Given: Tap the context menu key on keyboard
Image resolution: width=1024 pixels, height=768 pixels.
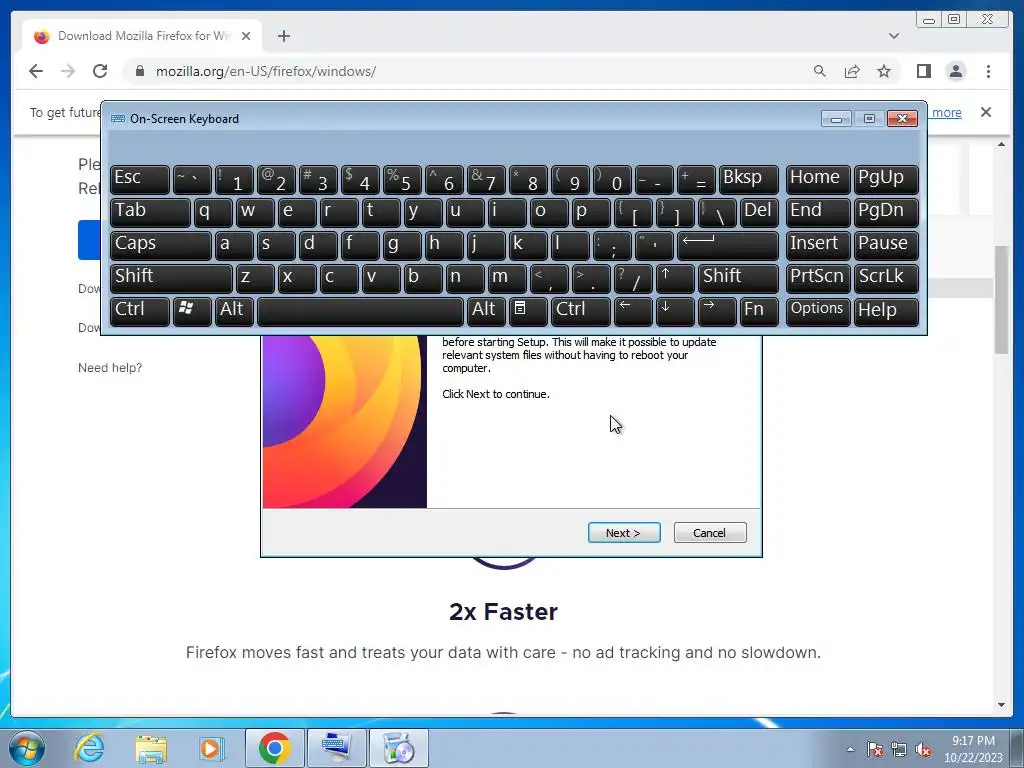Looking at the screenshot, I should pyautogui.click(x=528, y=310).
